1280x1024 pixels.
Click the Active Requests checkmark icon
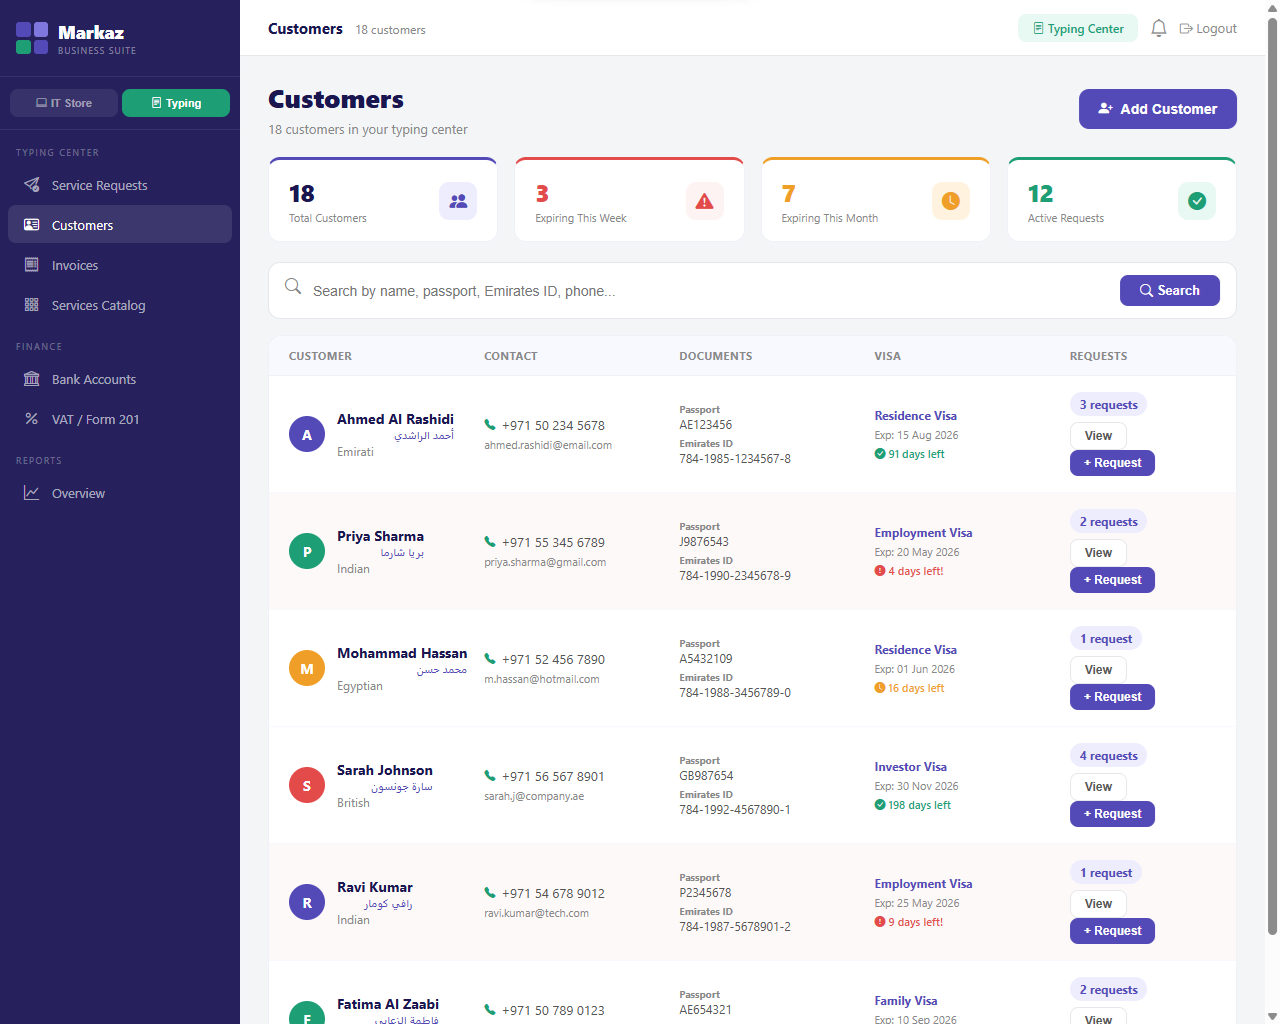(1197, 201)
